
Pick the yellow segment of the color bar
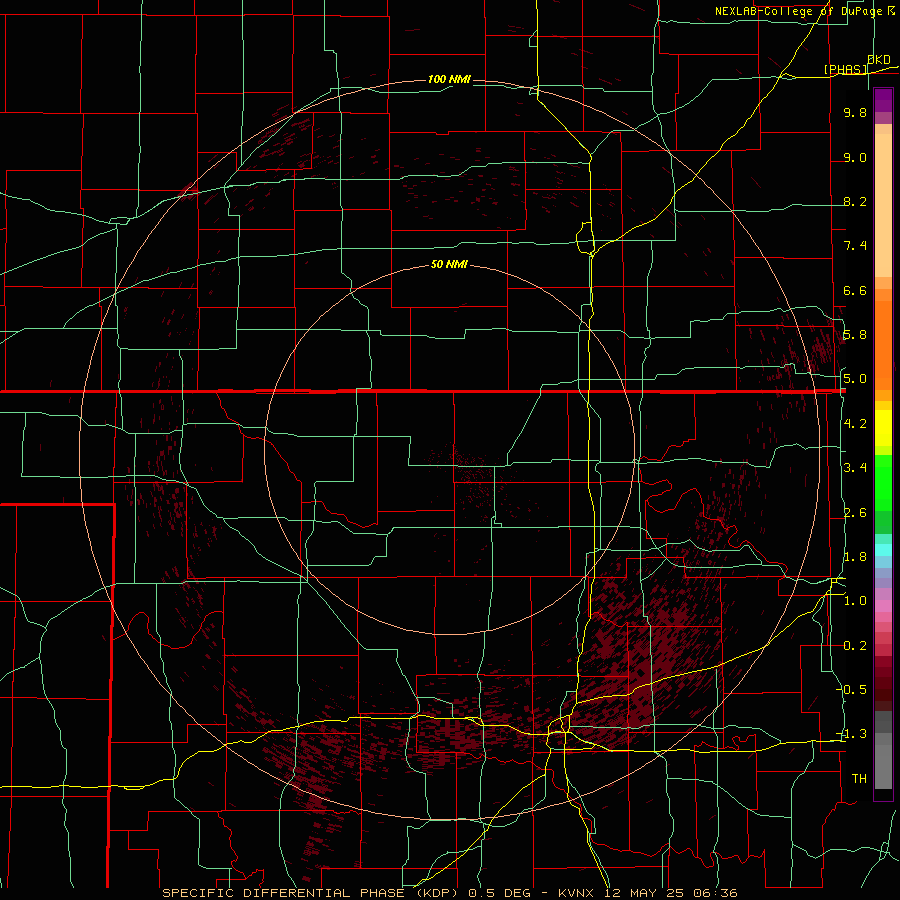883,428
